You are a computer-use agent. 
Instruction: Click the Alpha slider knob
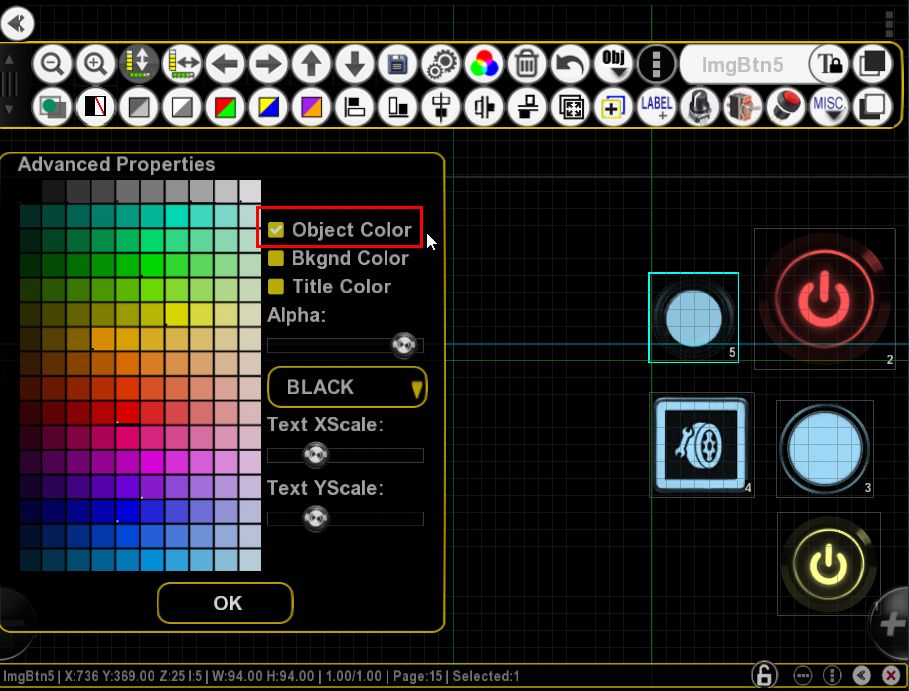click(404, 346)
